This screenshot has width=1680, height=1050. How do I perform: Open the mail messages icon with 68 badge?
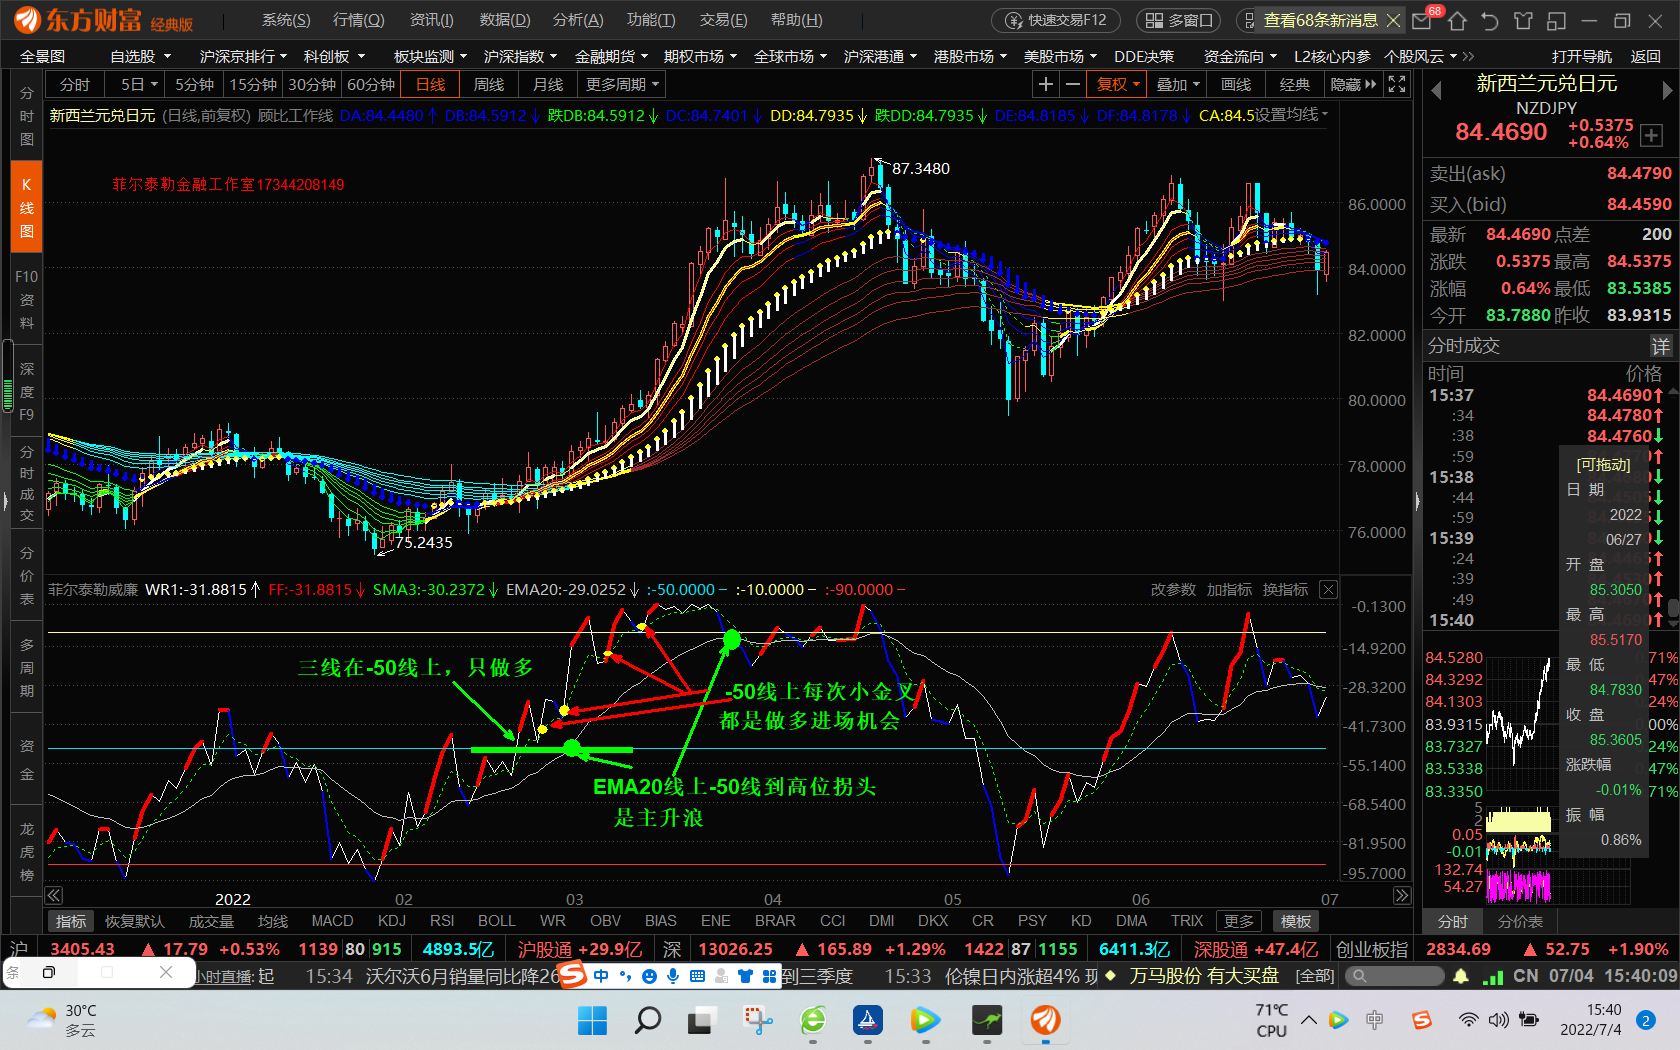coord(1422,20)
